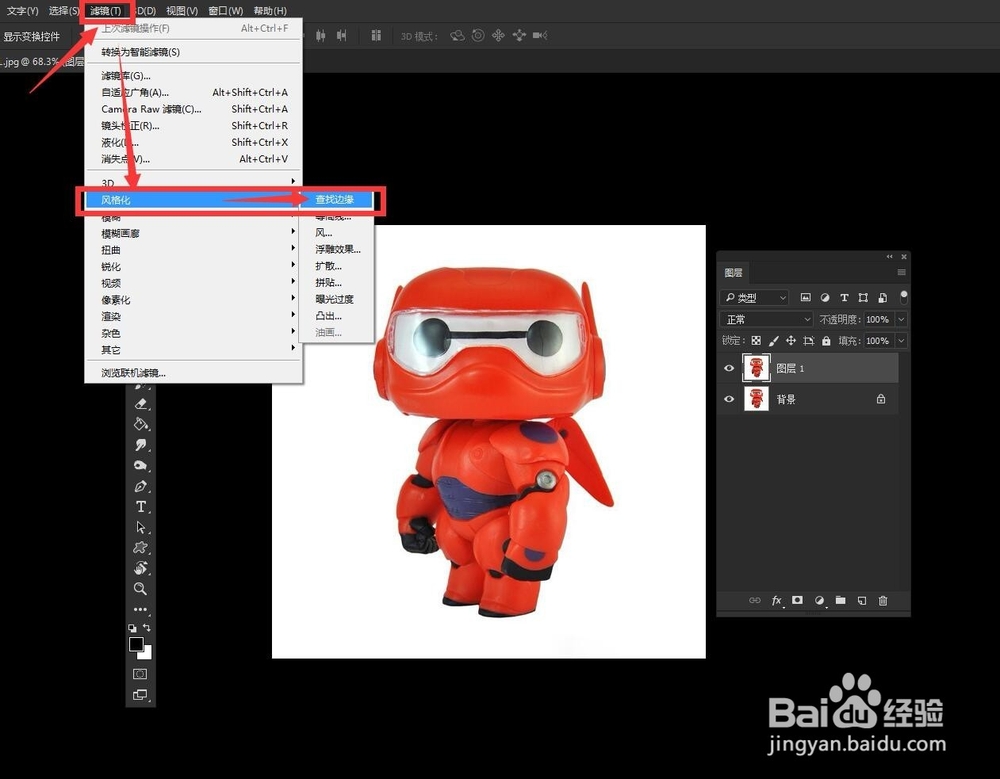Hide 背景 layer visibility eye
The height and width of the screenshot is (779, 1000).
(729, 399)
